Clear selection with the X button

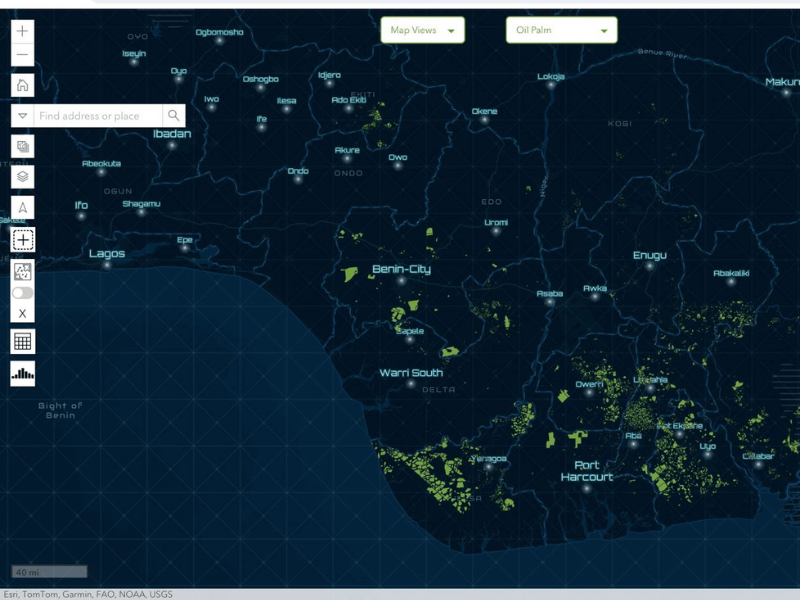tap(22, 314)
